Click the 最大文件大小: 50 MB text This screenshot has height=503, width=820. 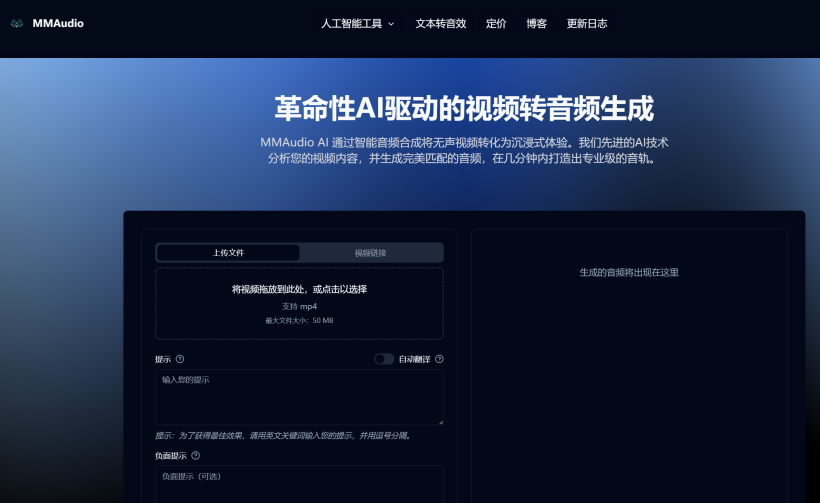pos(299,321)
